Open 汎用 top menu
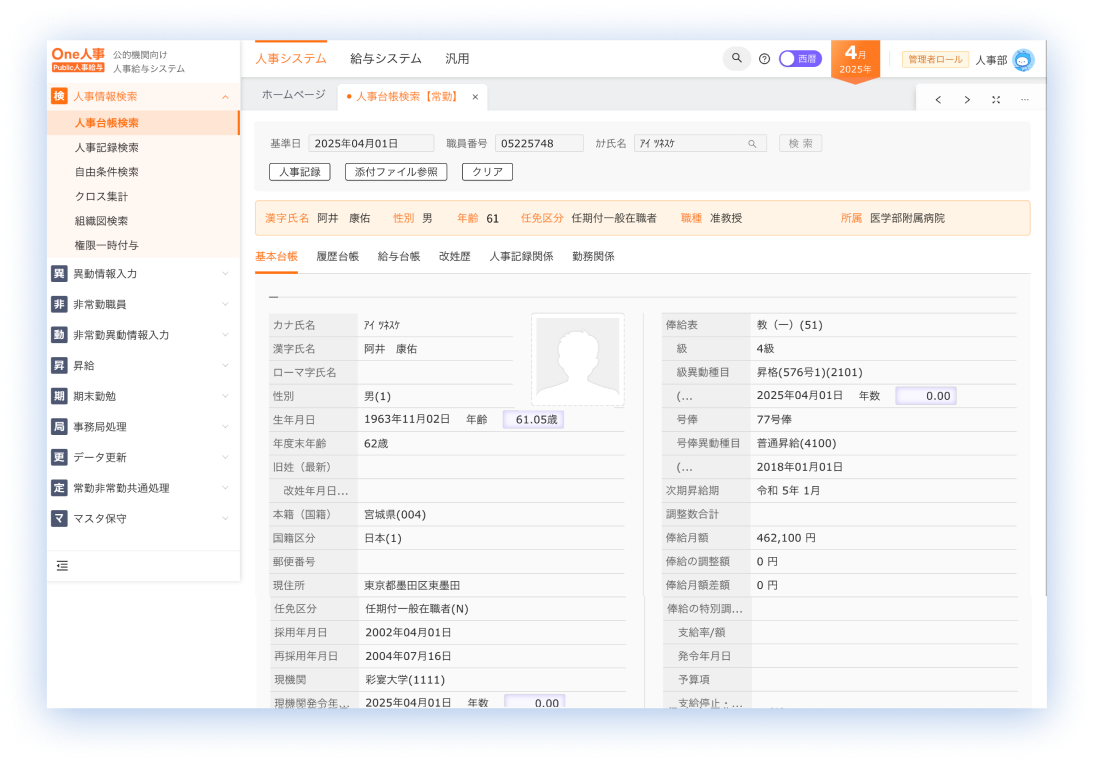The height and width of the screenshot is (762, 1094). [457, 59]
